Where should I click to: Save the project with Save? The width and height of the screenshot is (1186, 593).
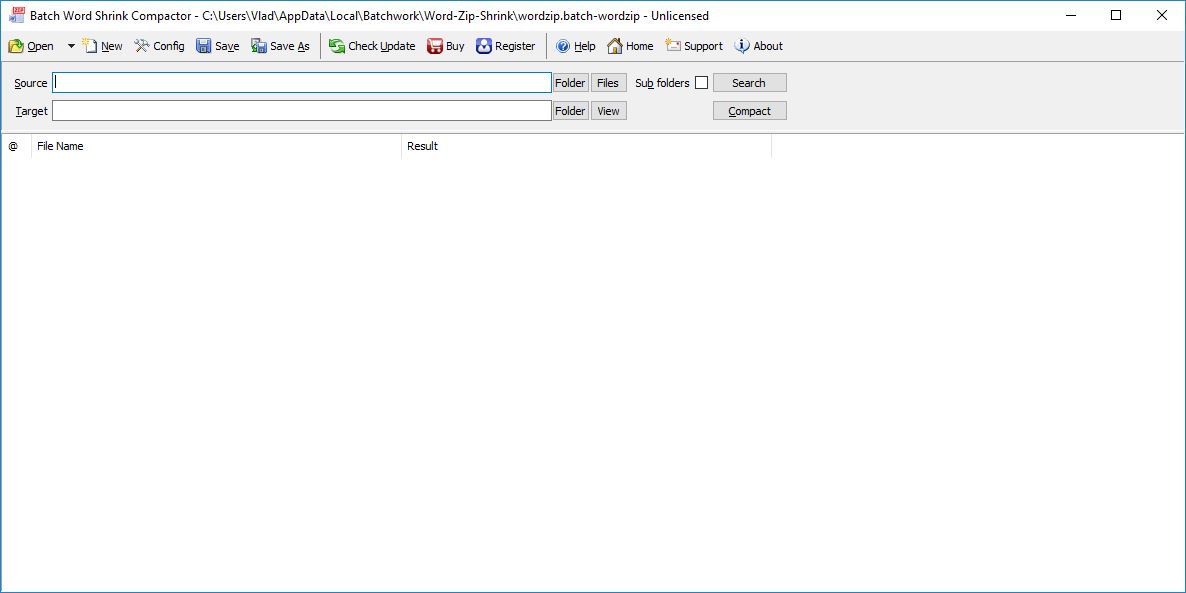218,46
